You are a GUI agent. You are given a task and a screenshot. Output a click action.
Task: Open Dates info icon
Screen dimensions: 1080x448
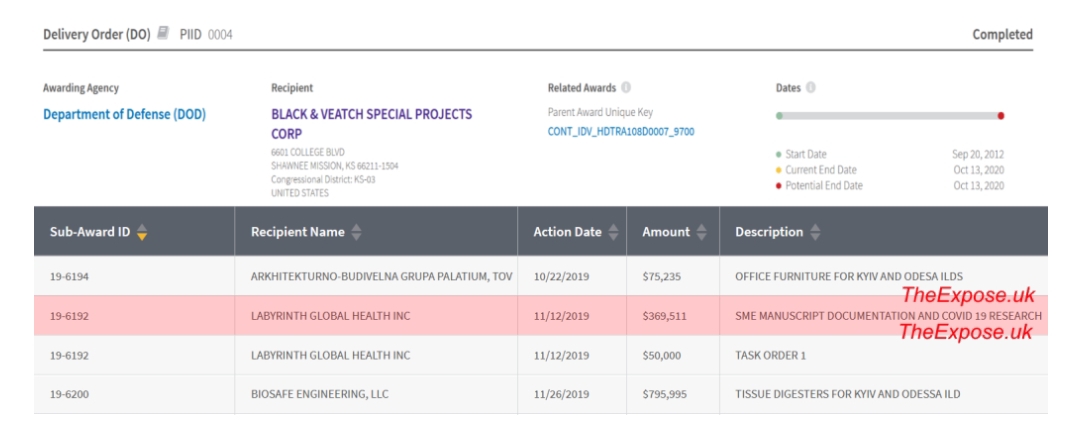point(811,88)
